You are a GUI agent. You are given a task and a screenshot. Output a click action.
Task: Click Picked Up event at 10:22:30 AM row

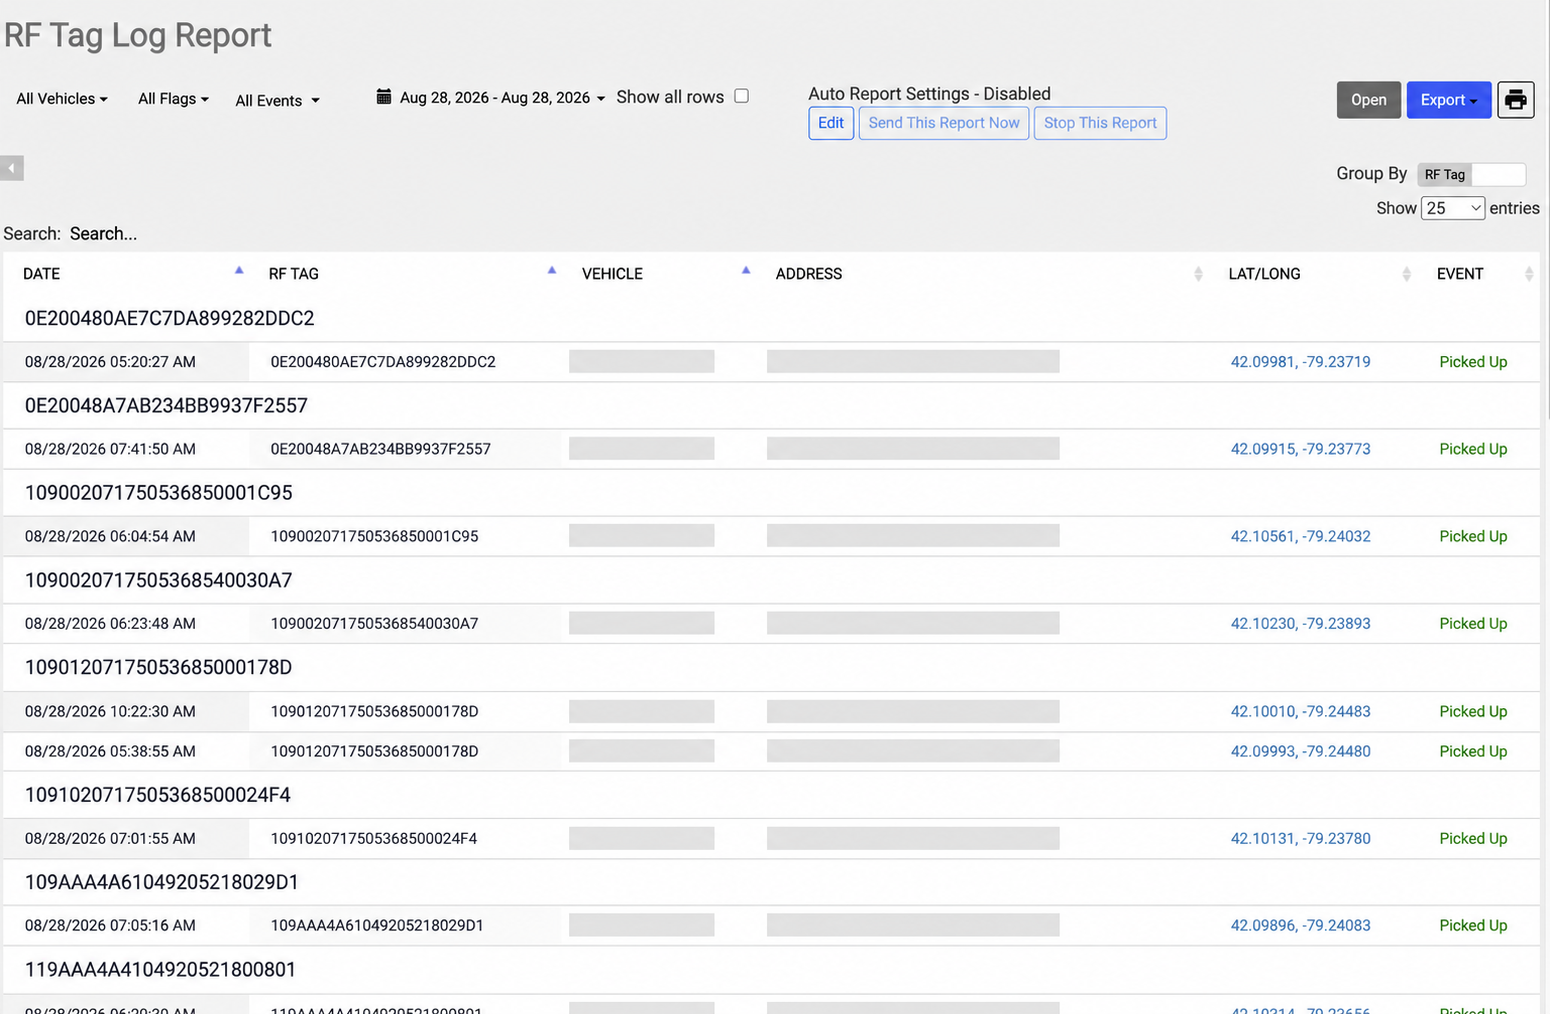tap(1473, 711)
